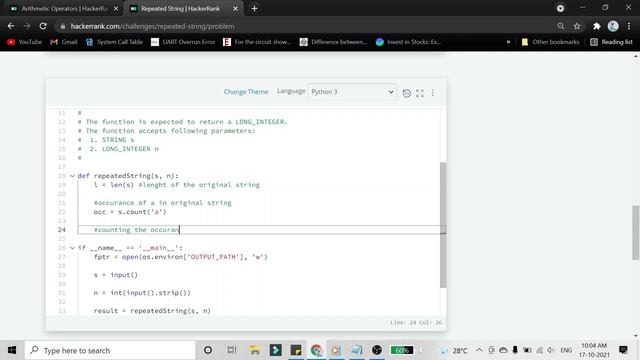Open a new browser tab

(x=254, y=9)
